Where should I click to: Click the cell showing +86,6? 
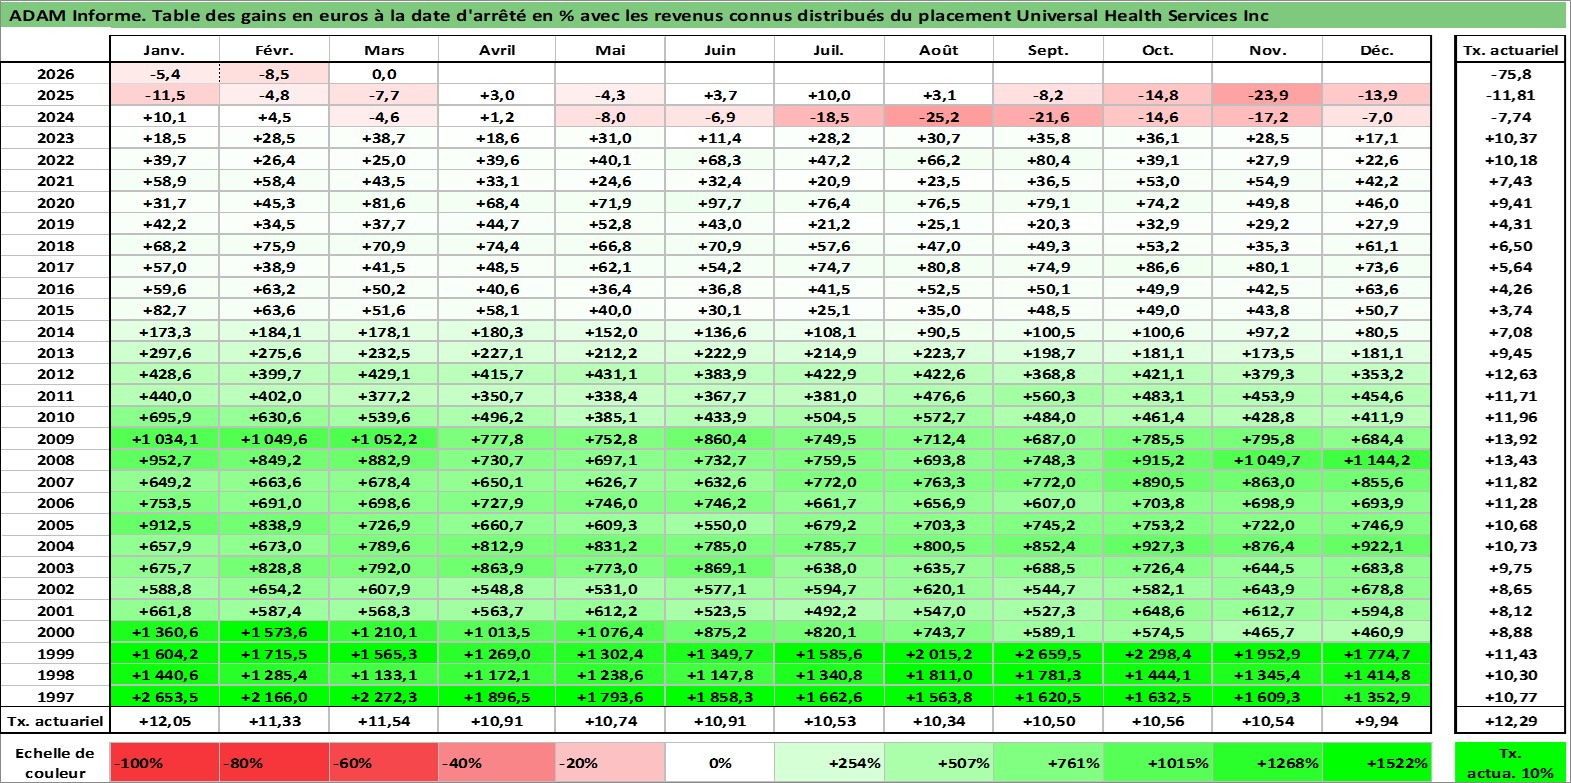coord(1158,267)
